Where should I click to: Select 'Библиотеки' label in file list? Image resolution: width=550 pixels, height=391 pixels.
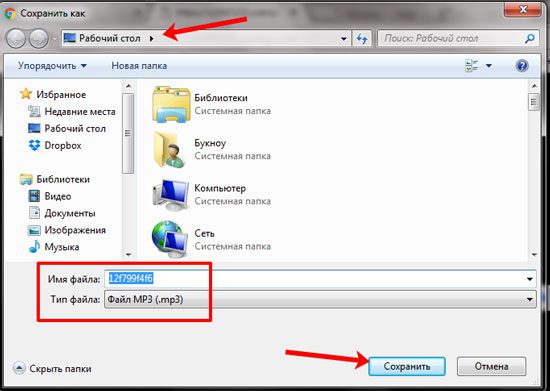(x=221, y=98)
